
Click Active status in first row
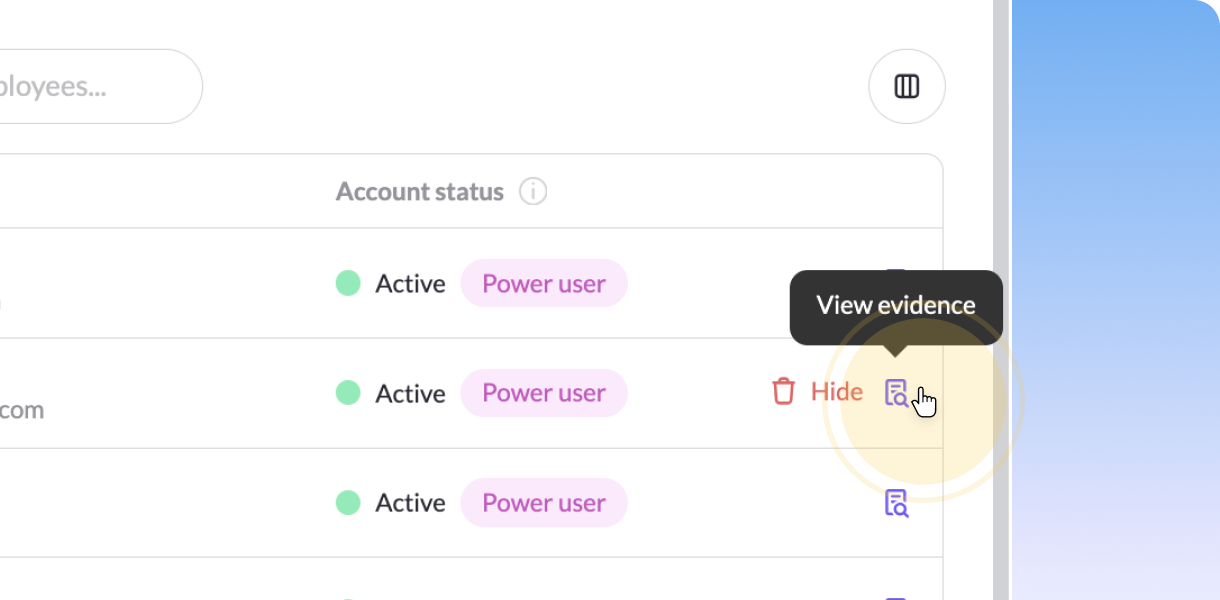(391, 284)
